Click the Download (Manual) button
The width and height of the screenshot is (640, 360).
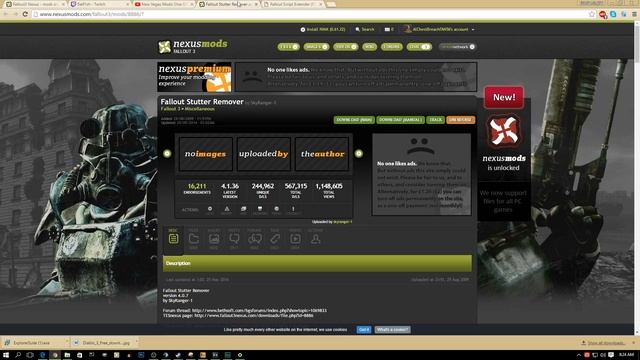[400, 120]
